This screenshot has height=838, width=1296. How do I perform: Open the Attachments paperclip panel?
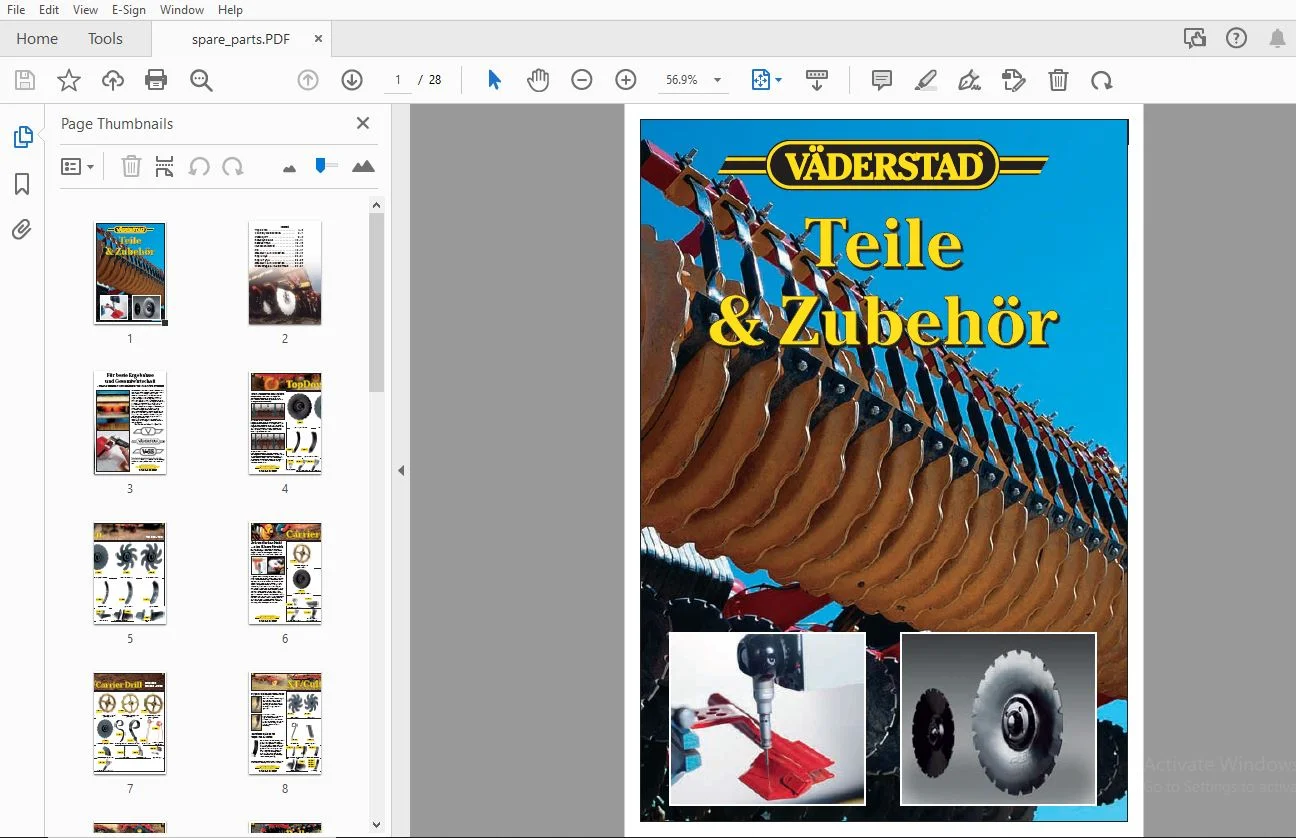point(22,230)
